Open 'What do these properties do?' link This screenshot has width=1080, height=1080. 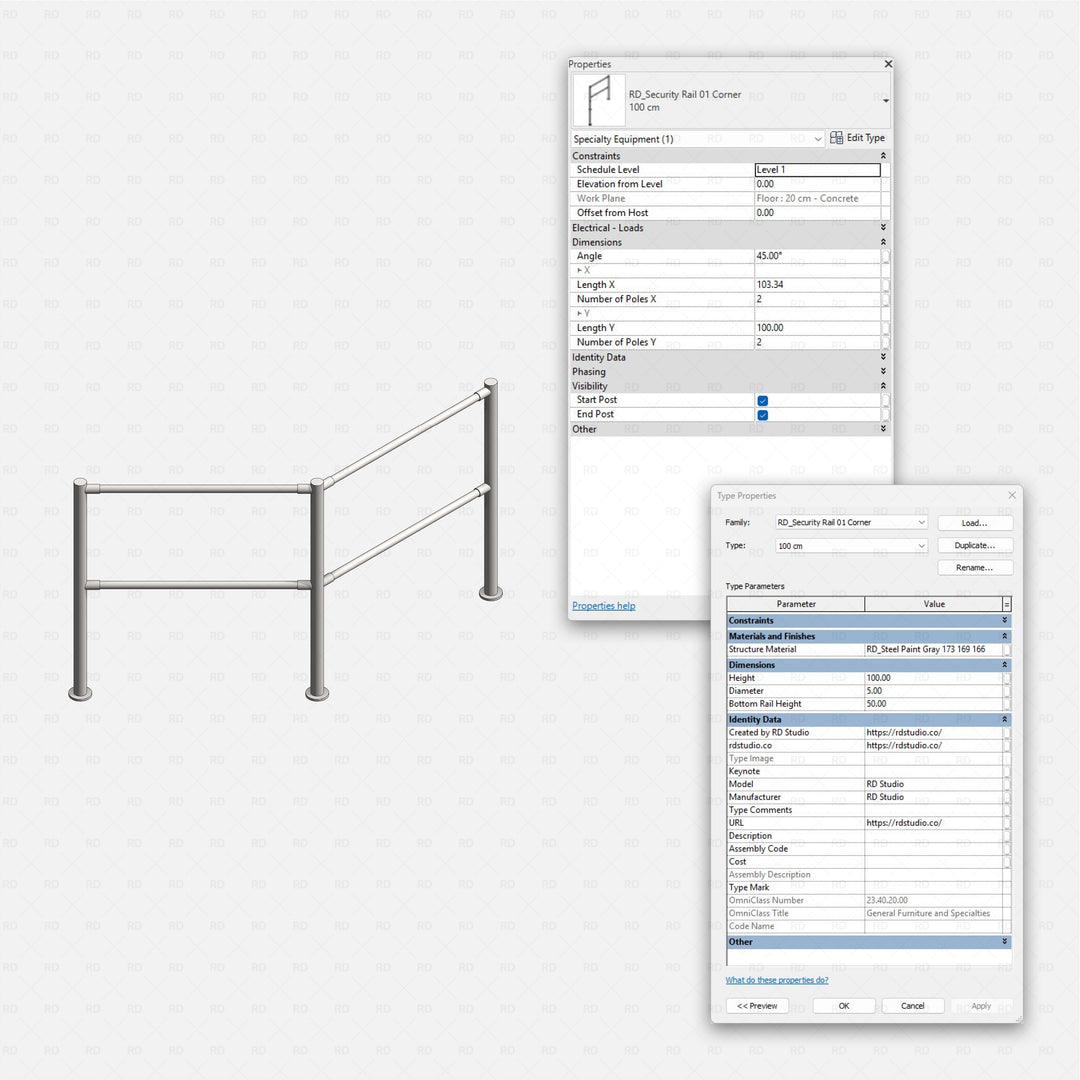click(776, 980)
